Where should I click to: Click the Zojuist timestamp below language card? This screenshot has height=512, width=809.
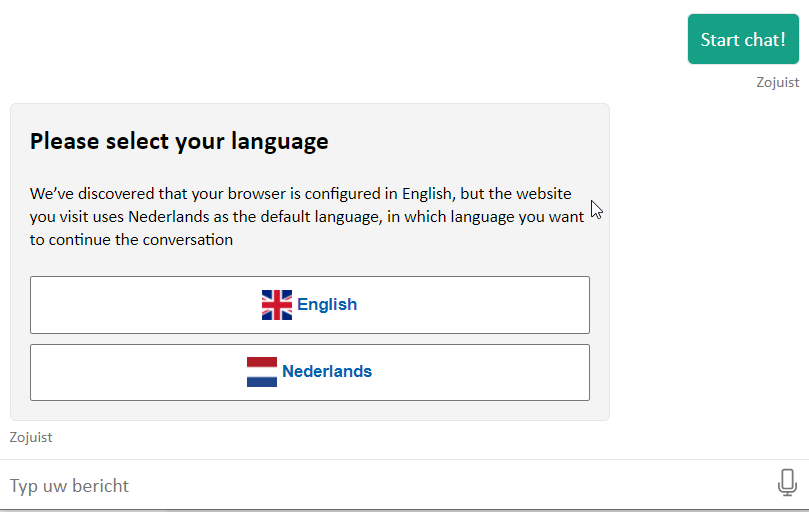click(31, 437)
